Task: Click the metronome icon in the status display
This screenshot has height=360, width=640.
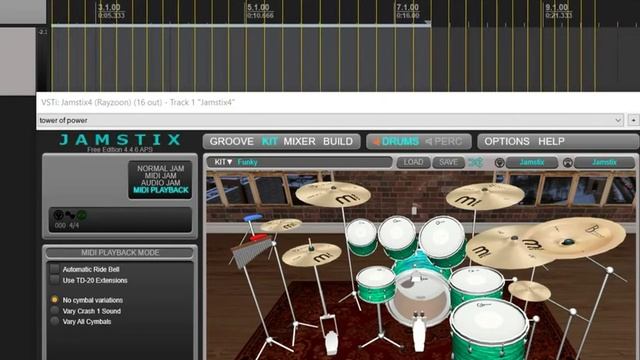Action: [58, 214]
